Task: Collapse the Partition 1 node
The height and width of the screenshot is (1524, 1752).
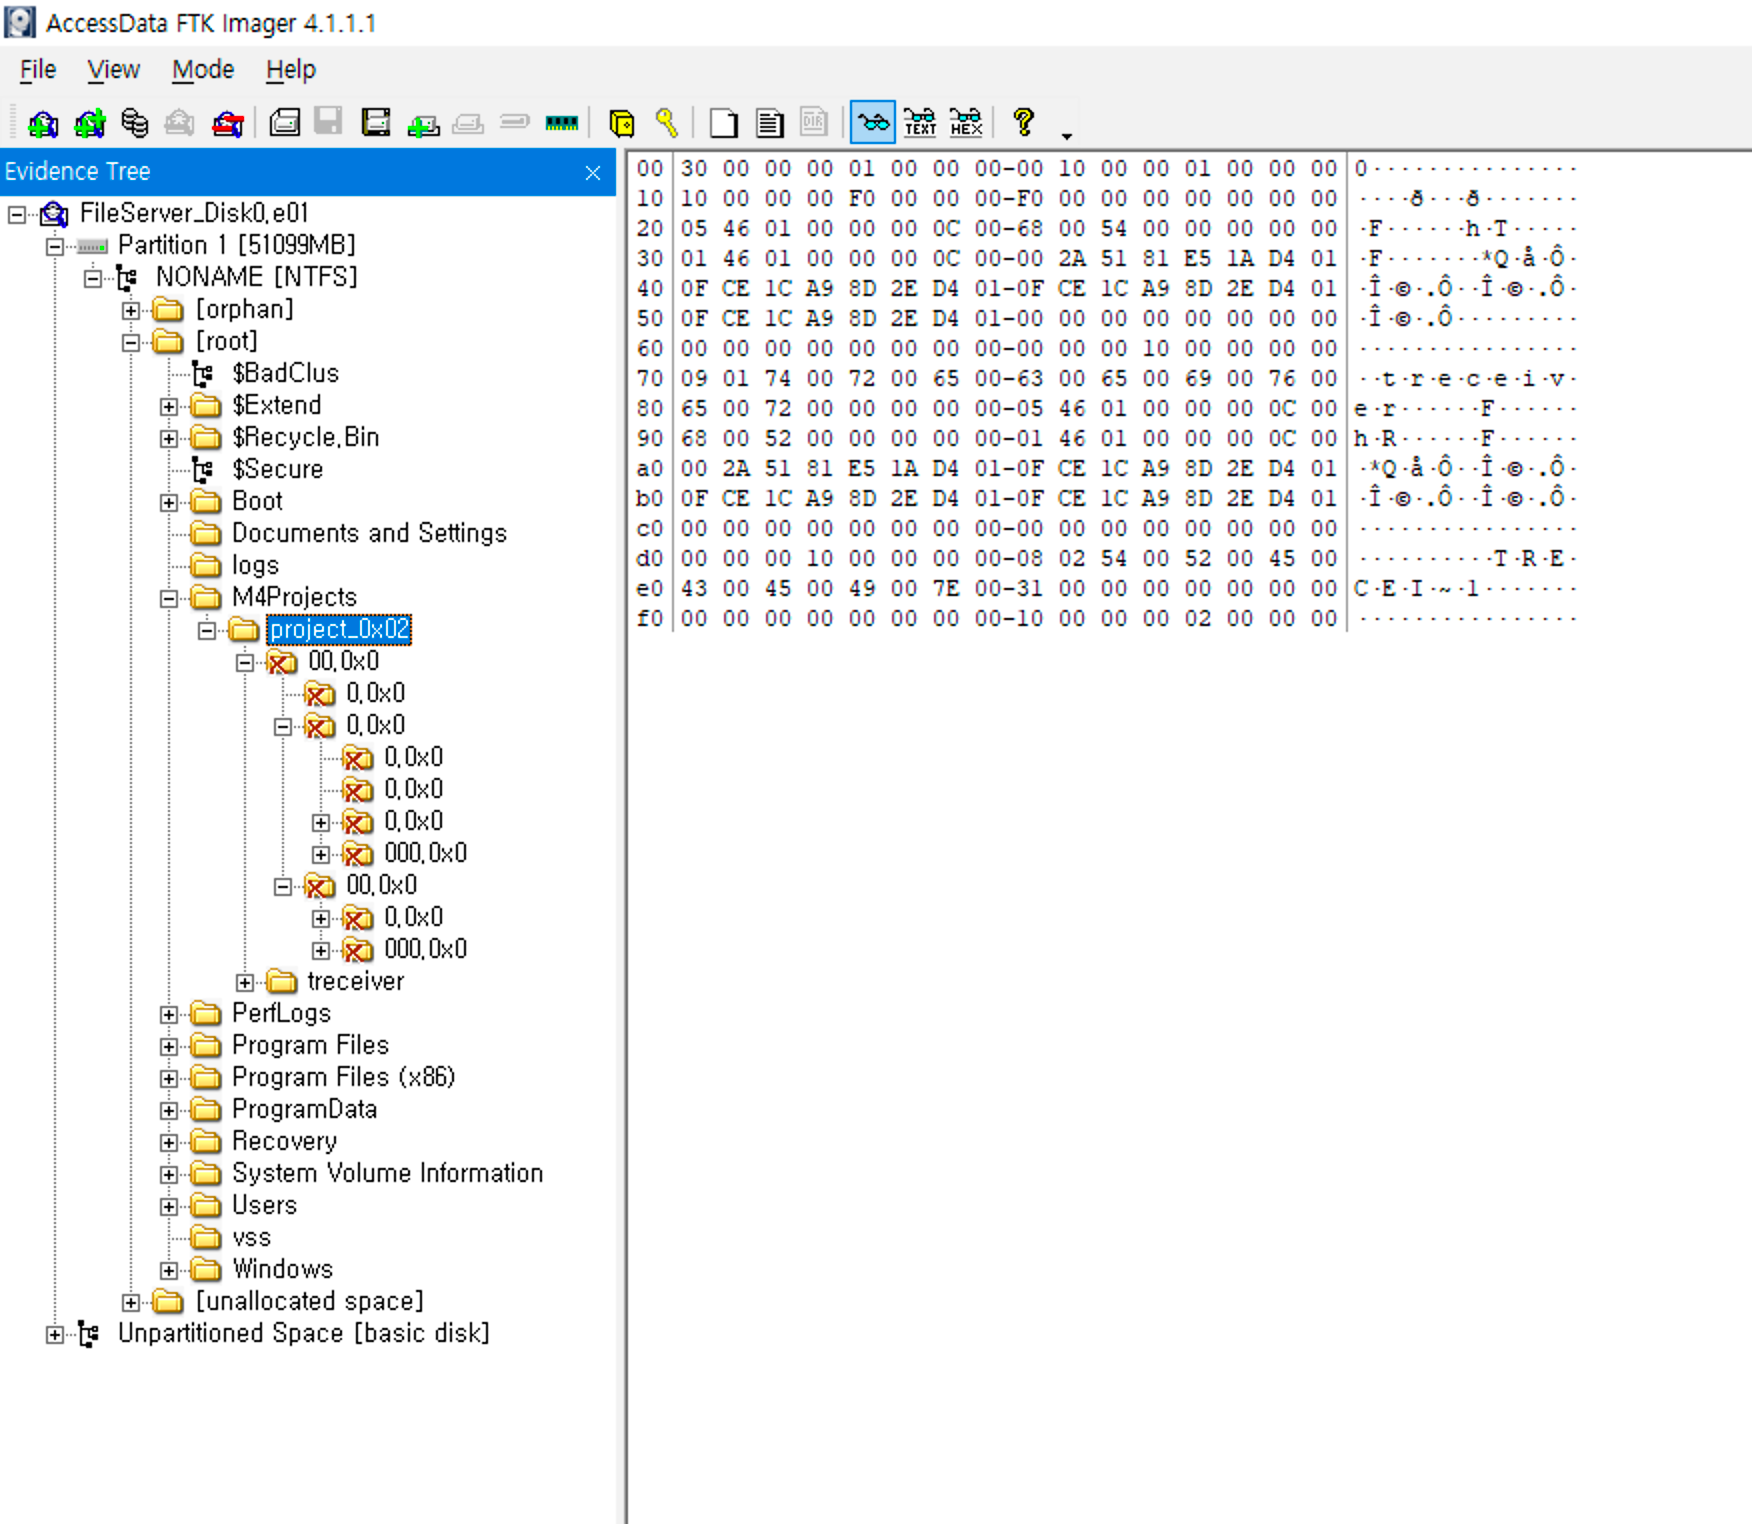Action: click(x=55, y=246)
